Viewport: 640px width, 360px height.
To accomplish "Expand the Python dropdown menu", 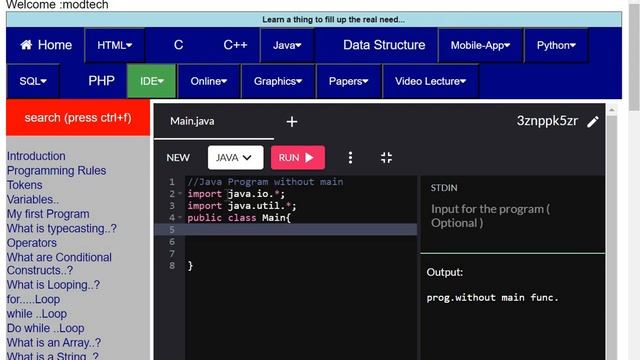I will point(556,45).
